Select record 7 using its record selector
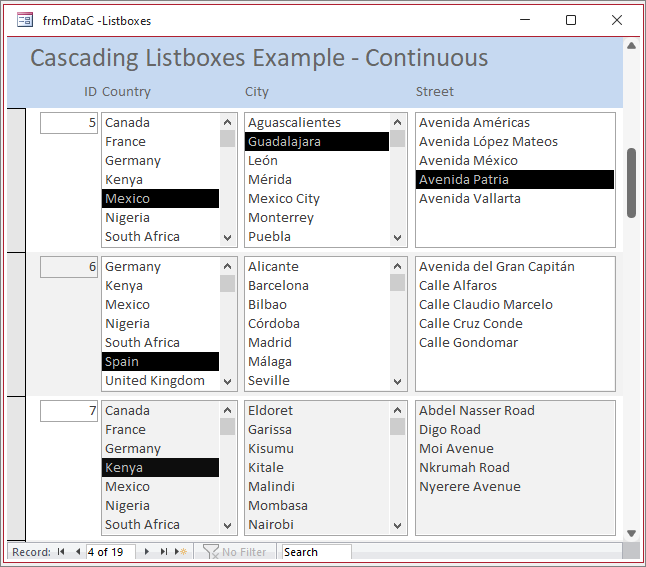Screen dimensions: 646x567 tap(16, 469)
